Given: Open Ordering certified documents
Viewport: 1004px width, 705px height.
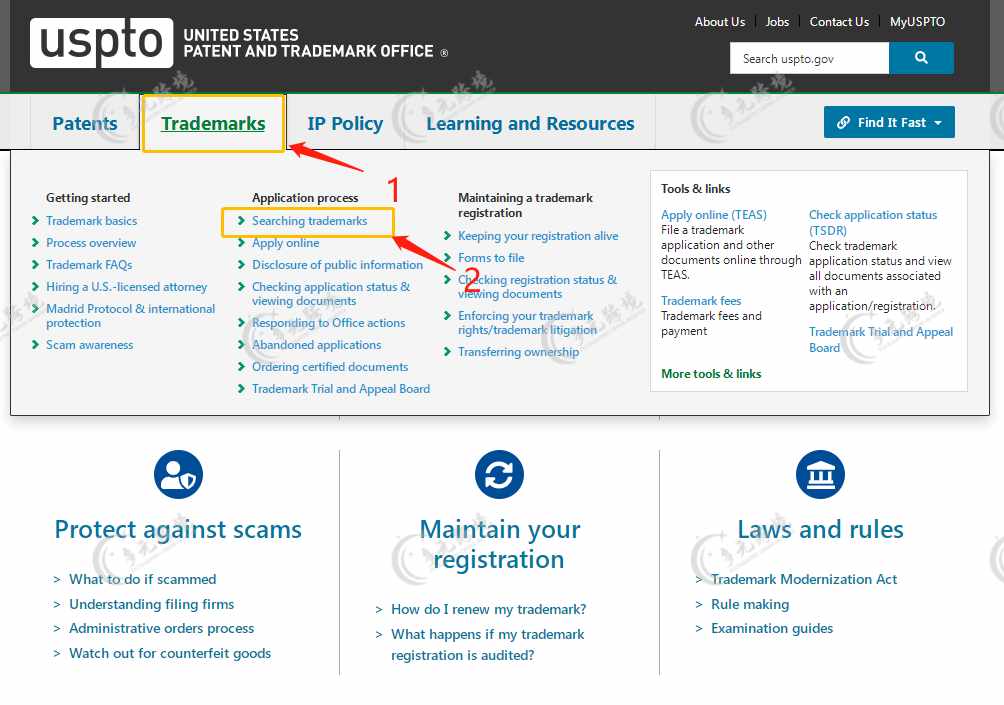Looking at the screenshot, I should pos(330,367).
